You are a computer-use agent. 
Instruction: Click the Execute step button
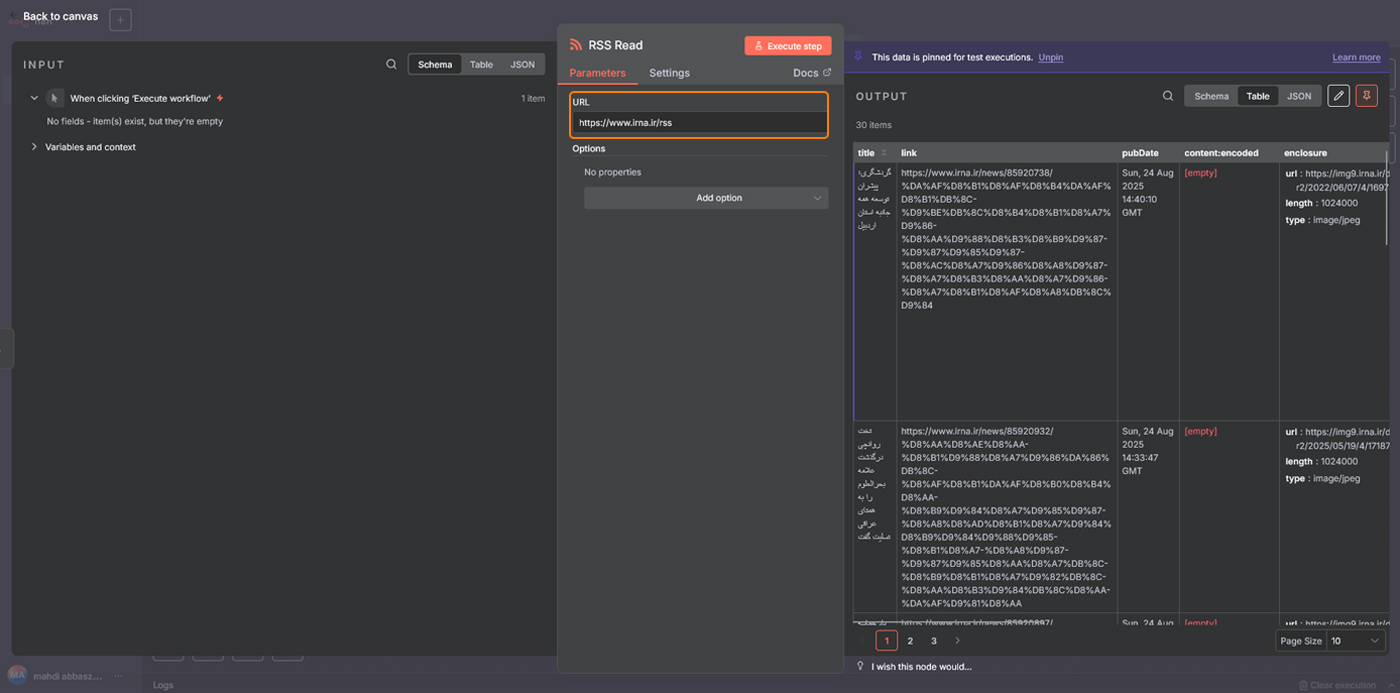tap(787, 46)
